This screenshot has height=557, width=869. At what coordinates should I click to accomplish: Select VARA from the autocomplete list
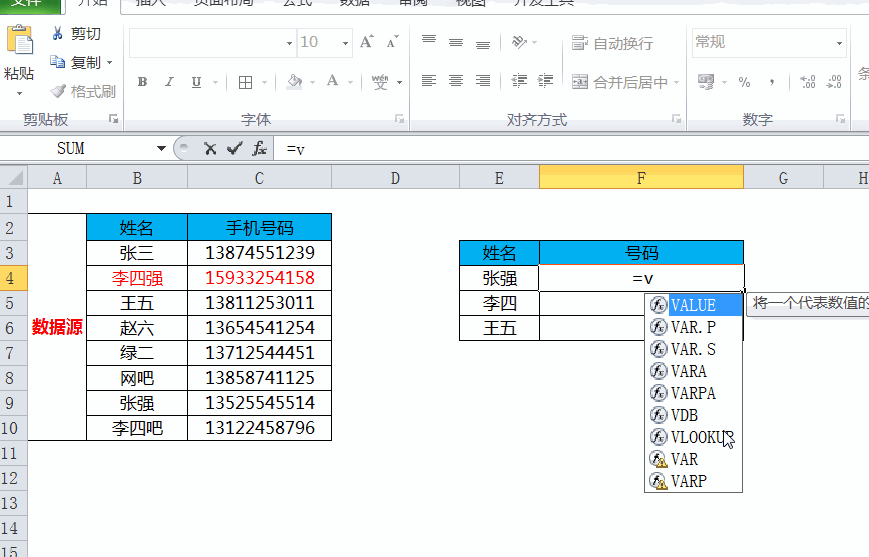(x=694, y=371)
